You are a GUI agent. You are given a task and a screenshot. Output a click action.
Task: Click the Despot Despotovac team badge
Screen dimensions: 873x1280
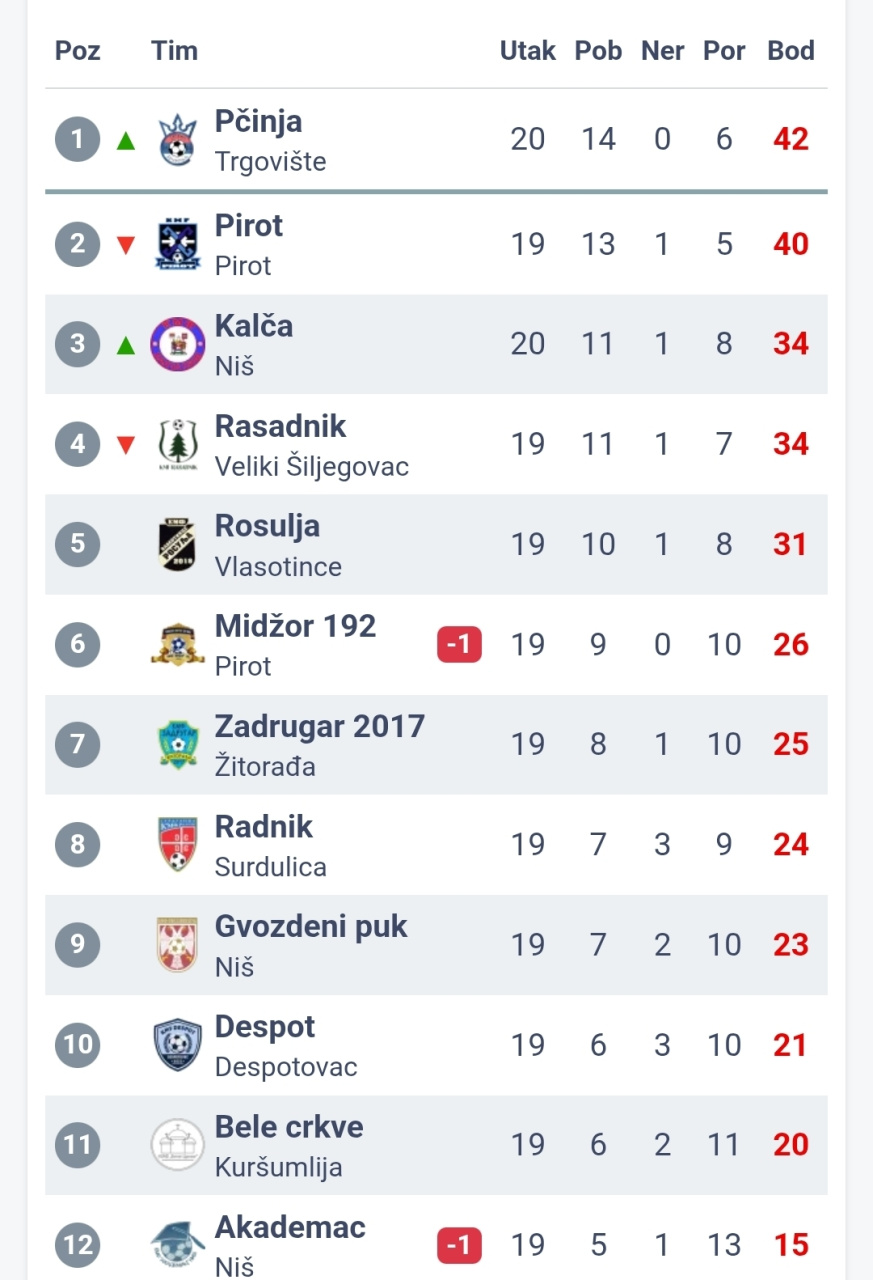click(x=178, y=1044)
